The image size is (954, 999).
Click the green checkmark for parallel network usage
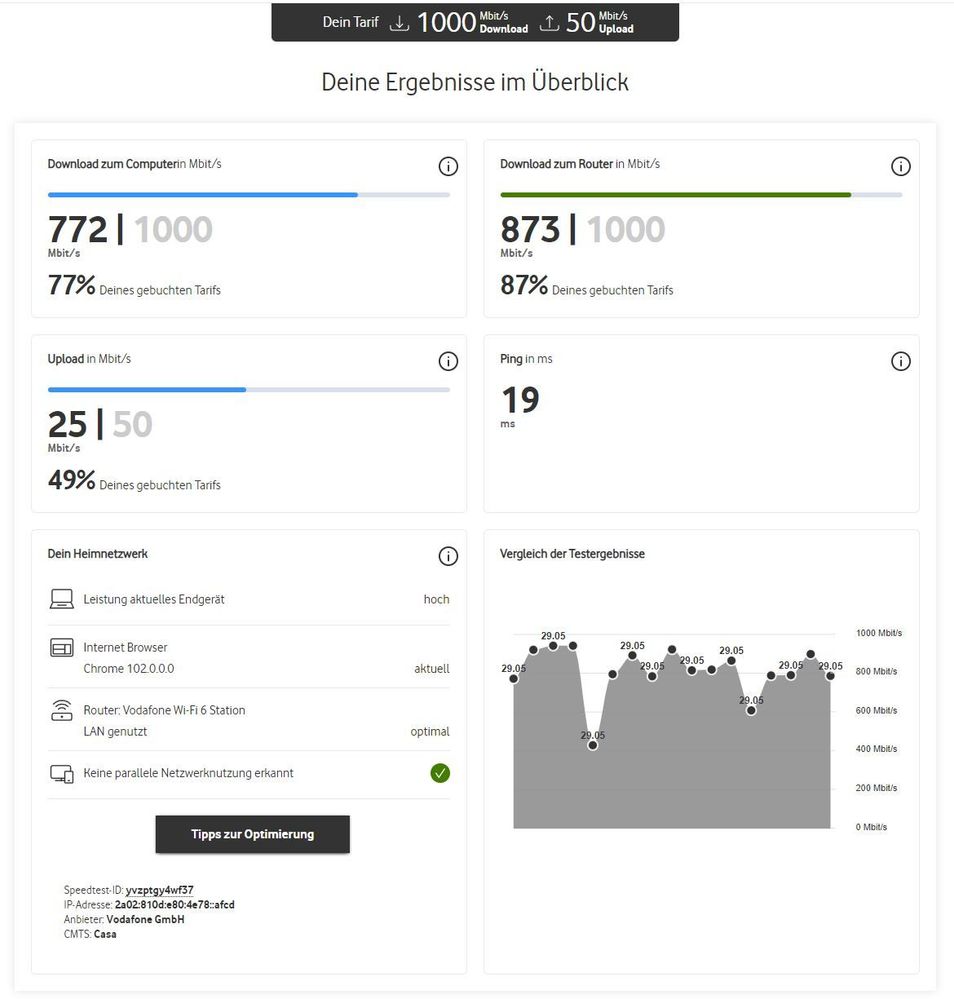point(440,773)
